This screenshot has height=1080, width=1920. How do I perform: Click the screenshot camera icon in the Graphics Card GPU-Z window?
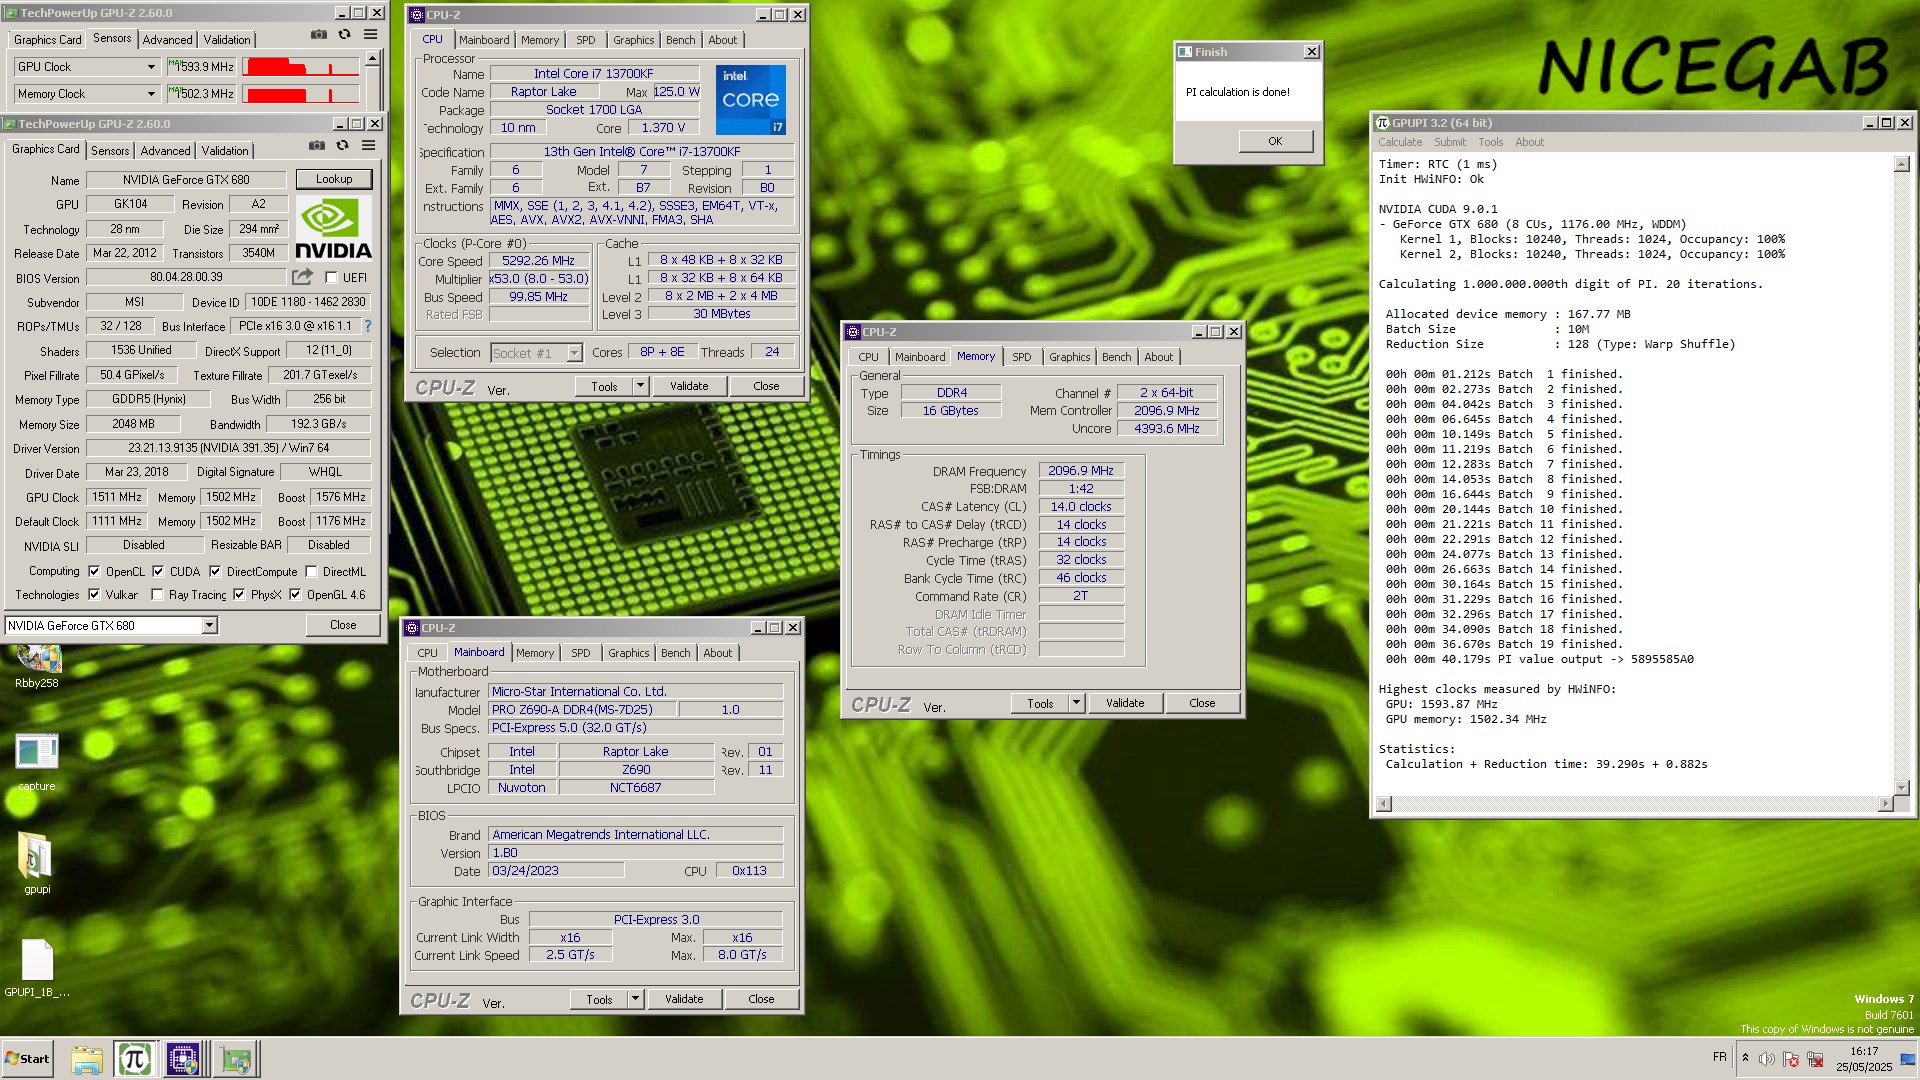(x=317, y=146)
